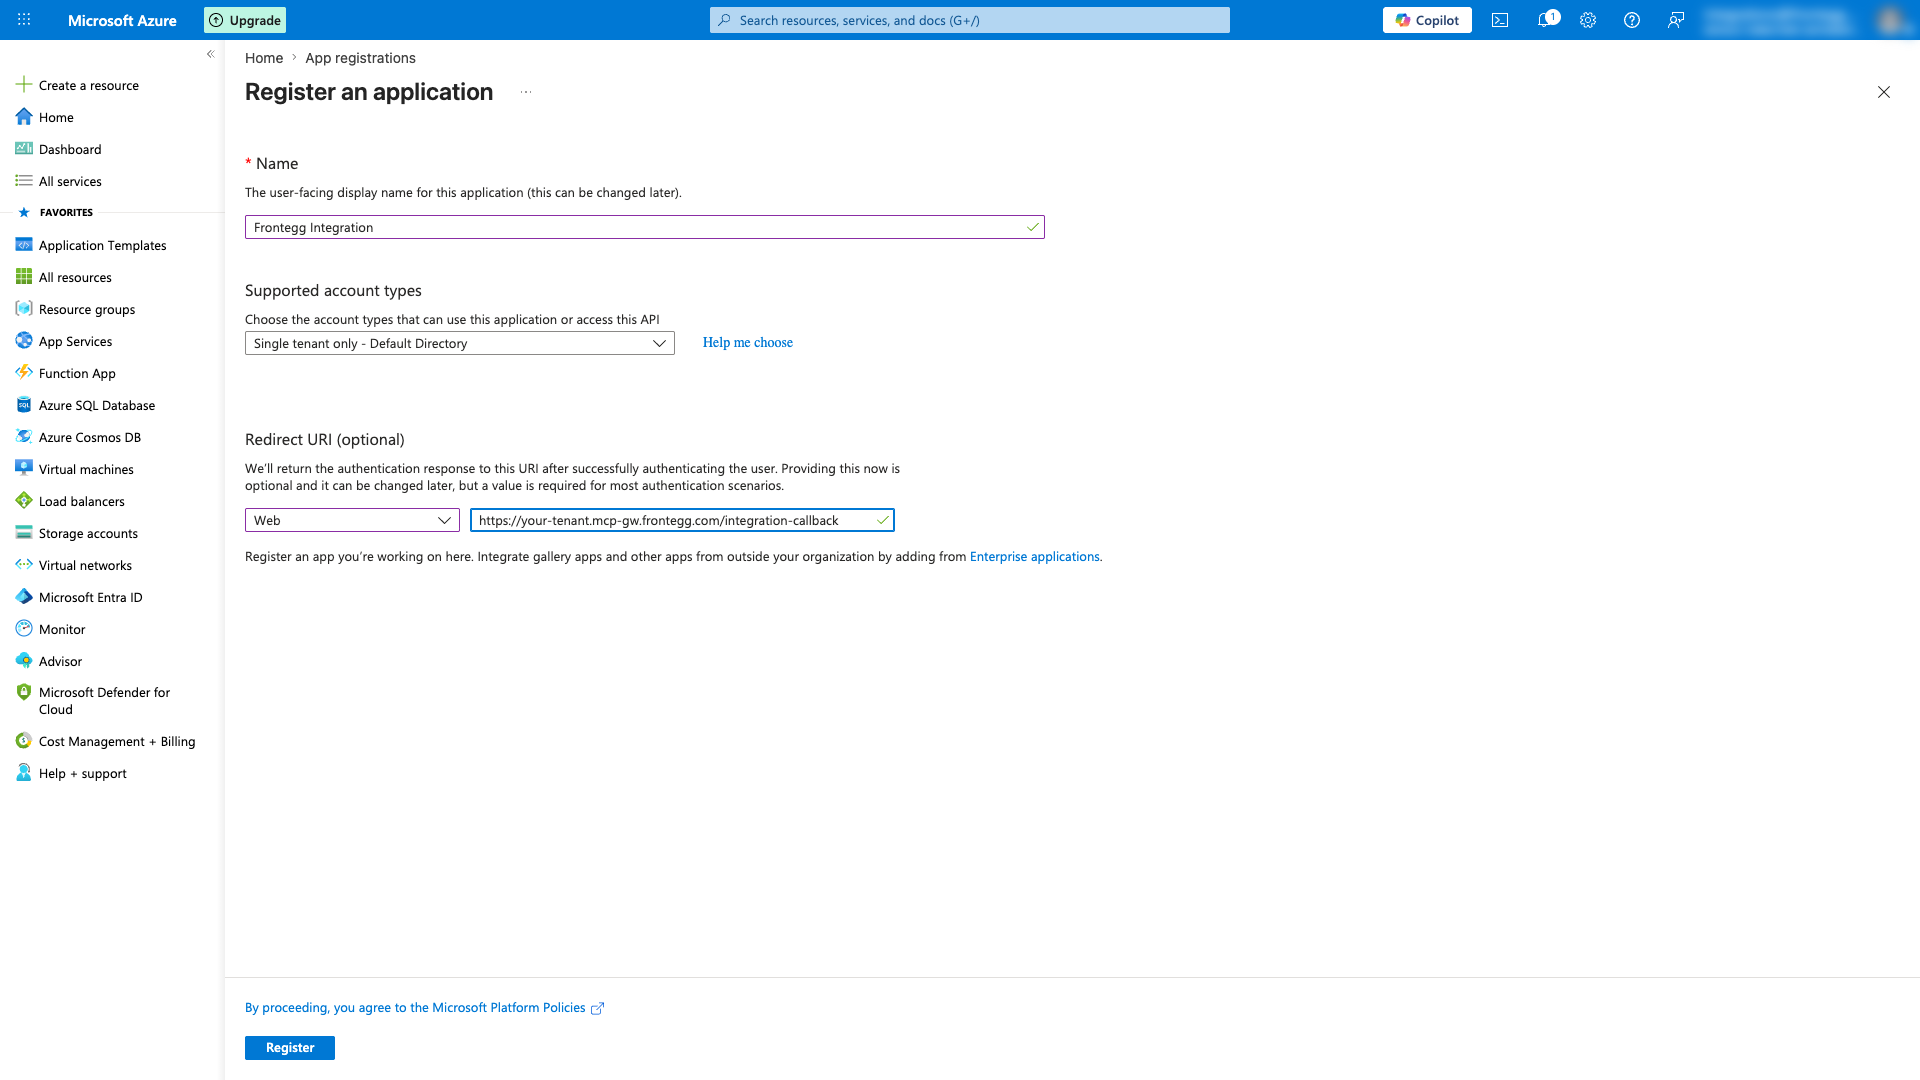Click the Virtual networks icon
The width and height of the screenshot is (1920, 1080).
tap(24, 565)
